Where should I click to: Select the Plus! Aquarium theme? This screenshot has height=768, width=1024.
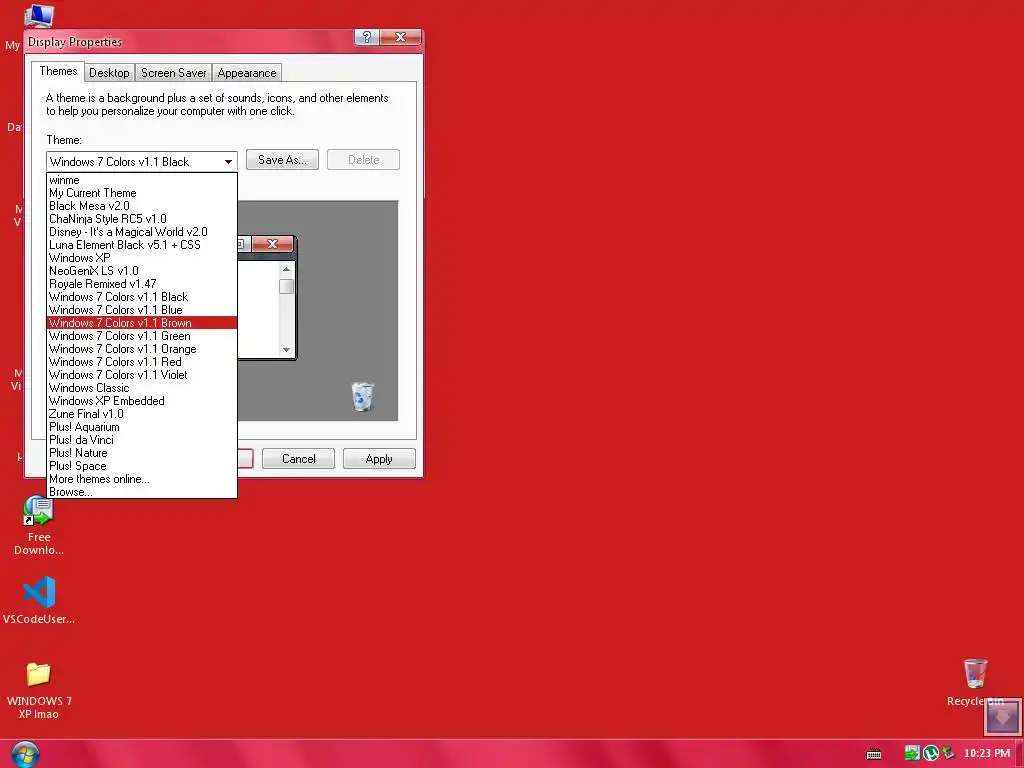point(142,427)
